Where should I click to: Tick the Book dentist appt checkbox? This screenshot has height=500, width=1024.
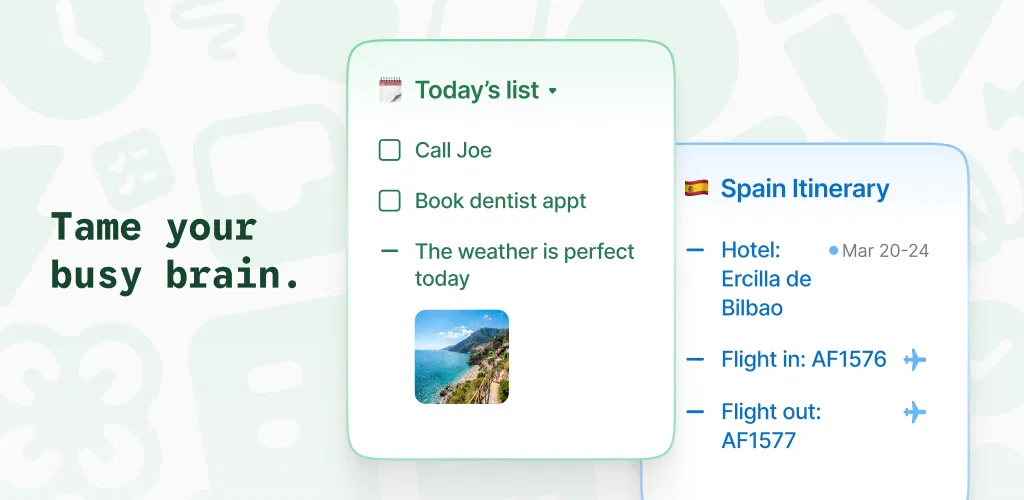pyautogui.click(x=389, y=200)
